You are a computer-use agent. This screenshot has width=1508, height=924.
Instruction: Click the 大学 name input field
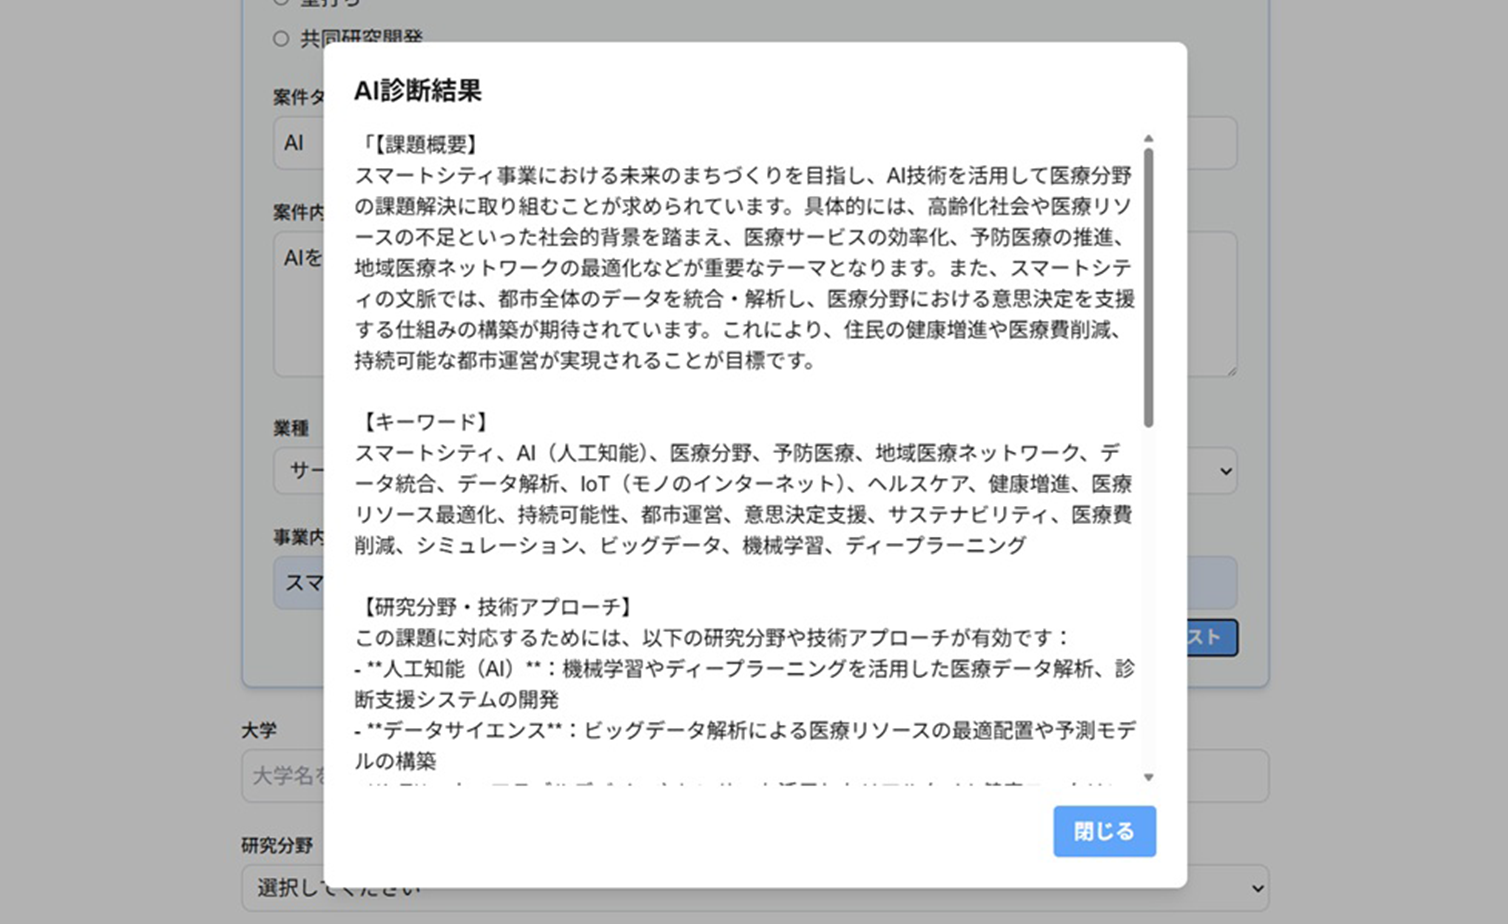tap(282, 776)
